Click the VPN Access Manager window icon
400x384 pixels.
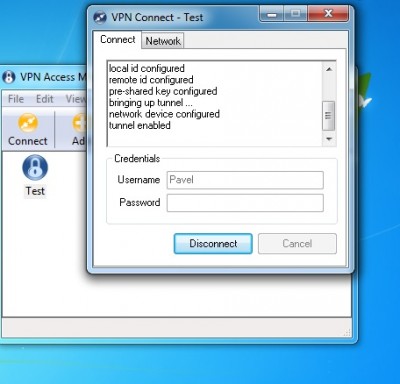coord(9,77)
